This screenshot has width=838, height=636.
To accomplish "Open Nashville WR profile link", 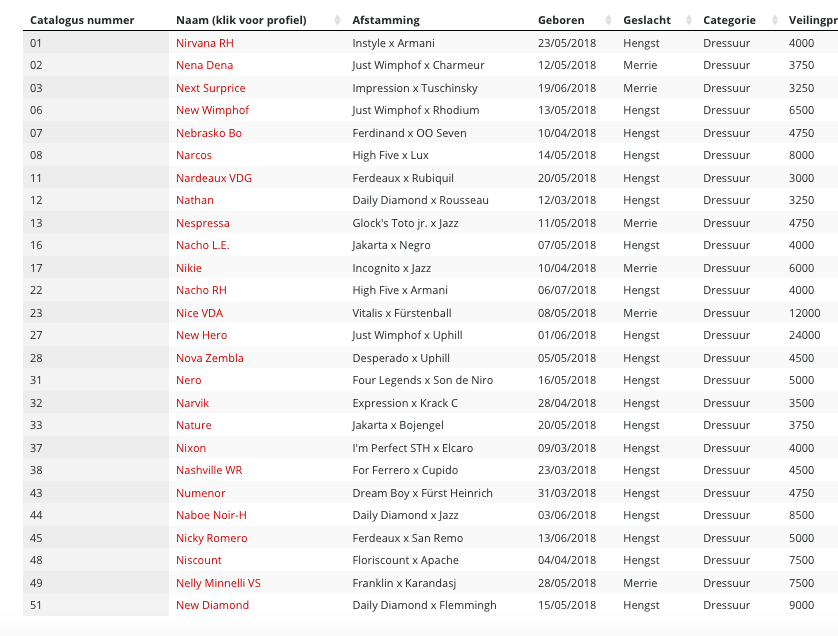I will click(209, 470).
